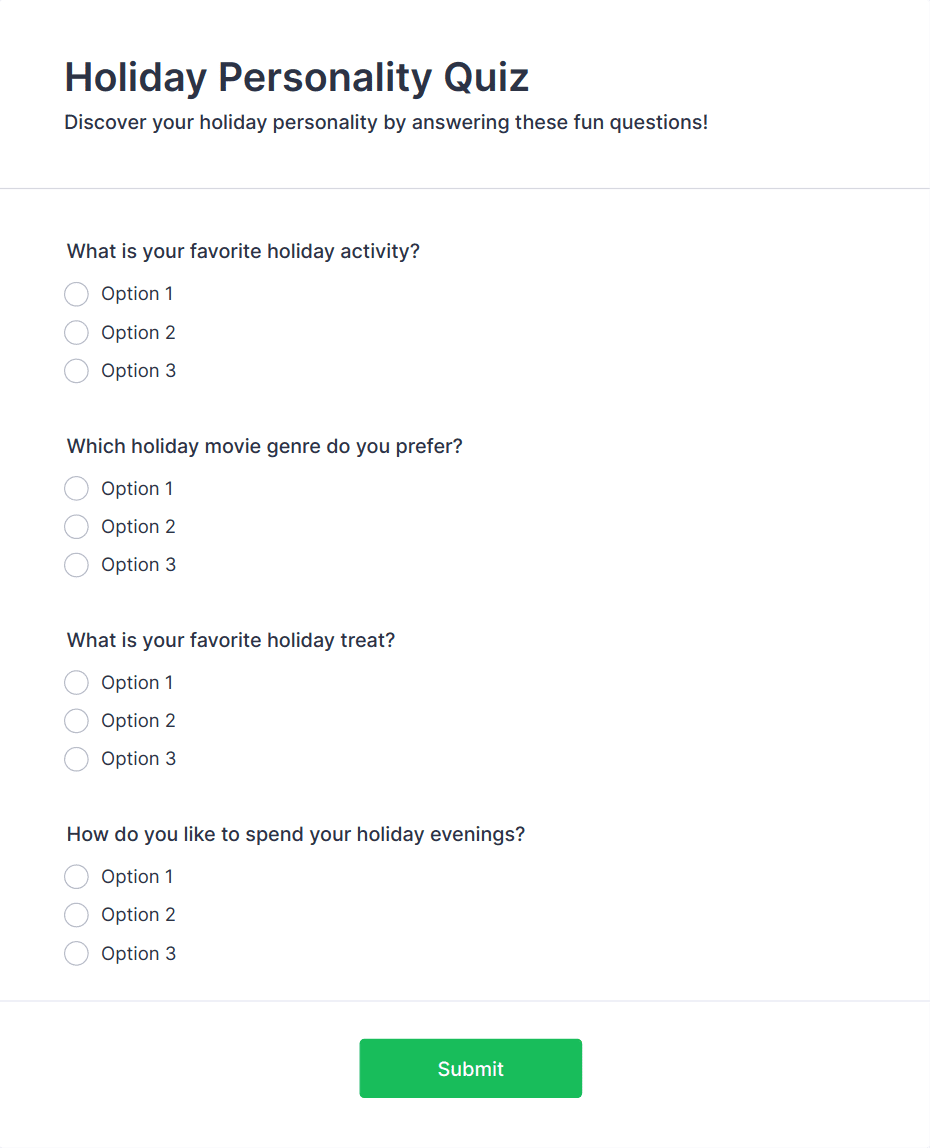
Task: Select Option 3 for holiday movie genre
Action: 76,564
